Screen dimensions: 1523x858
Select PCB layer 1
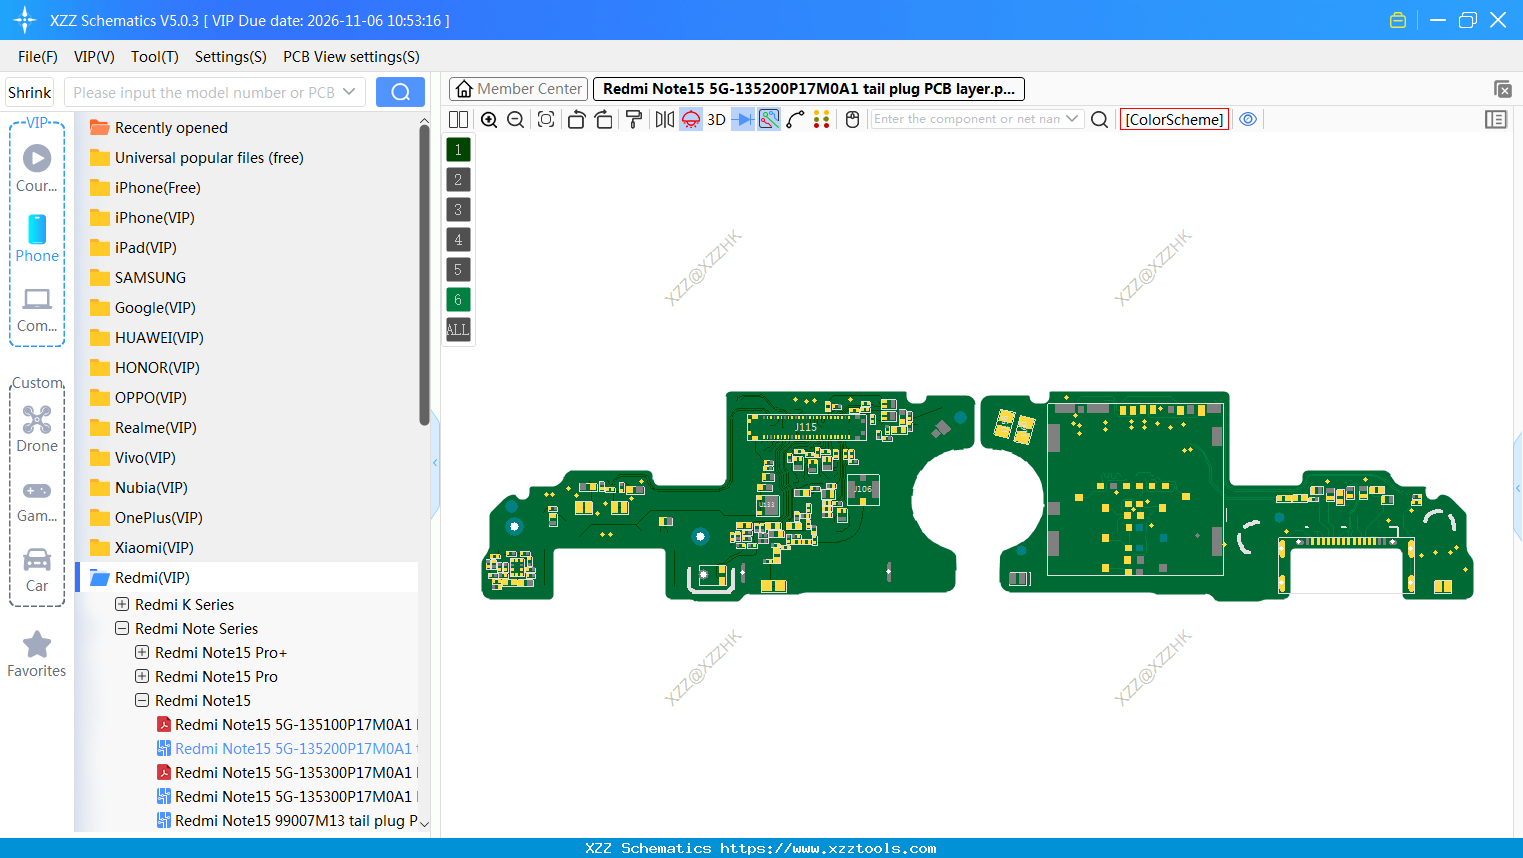tap(458, 149)
